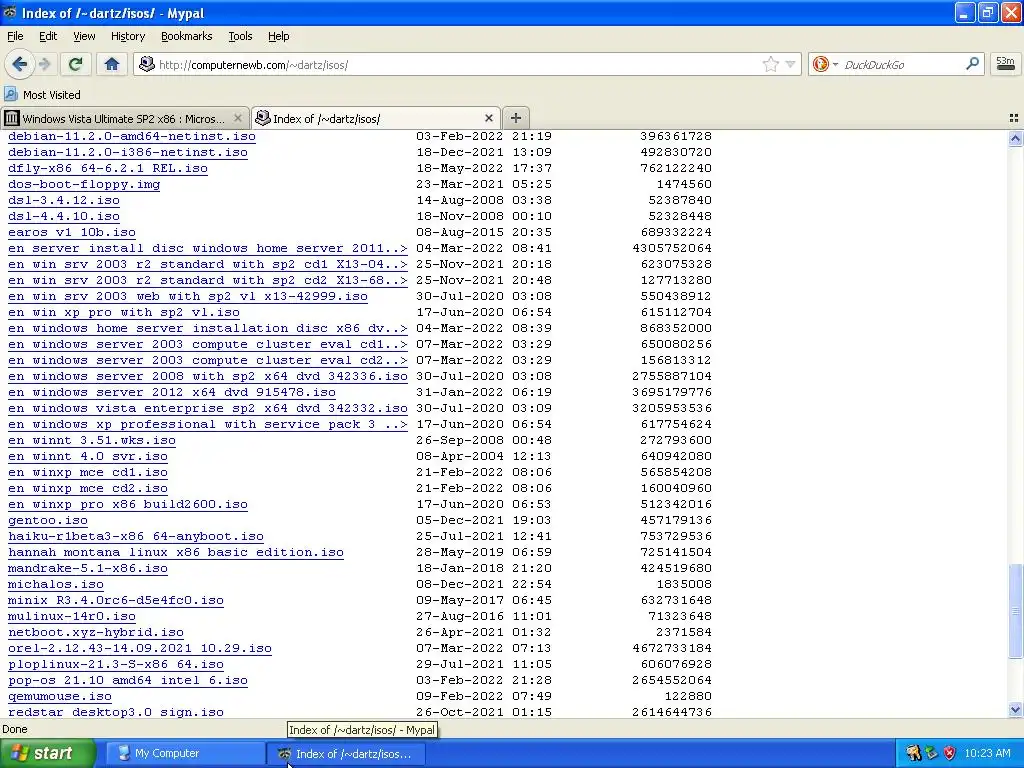
Task: Reload the page with Refresh icon
Action: pyautogui.click(x=75, y=64)
